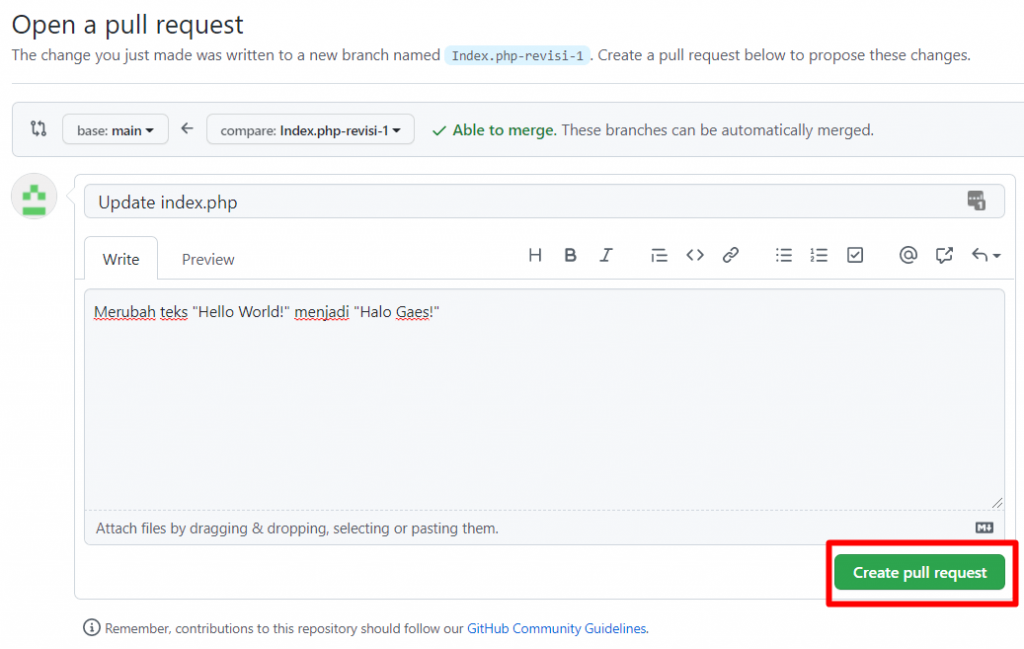Insert task list checkbox icon
This screenshot has width=1024, height=649.
[x=855, y=255]
